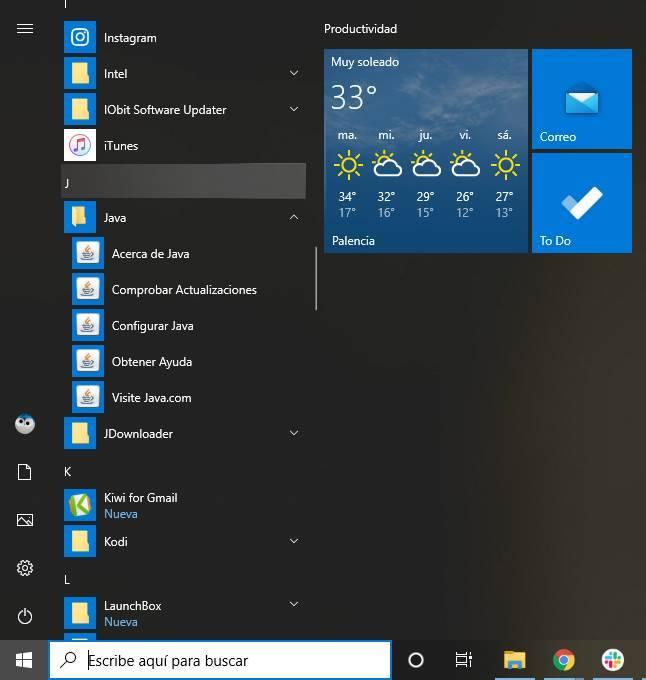Open the Documents sidebar icon
Screen dimensions: 646x680
(x=25, y=472)
